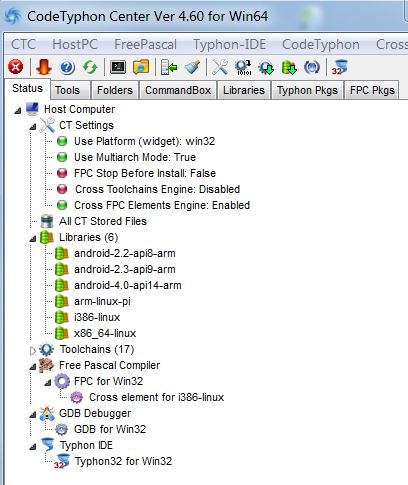Expand the Toolchains (17) tree node
408x485 pixels.
pos(32,350)
